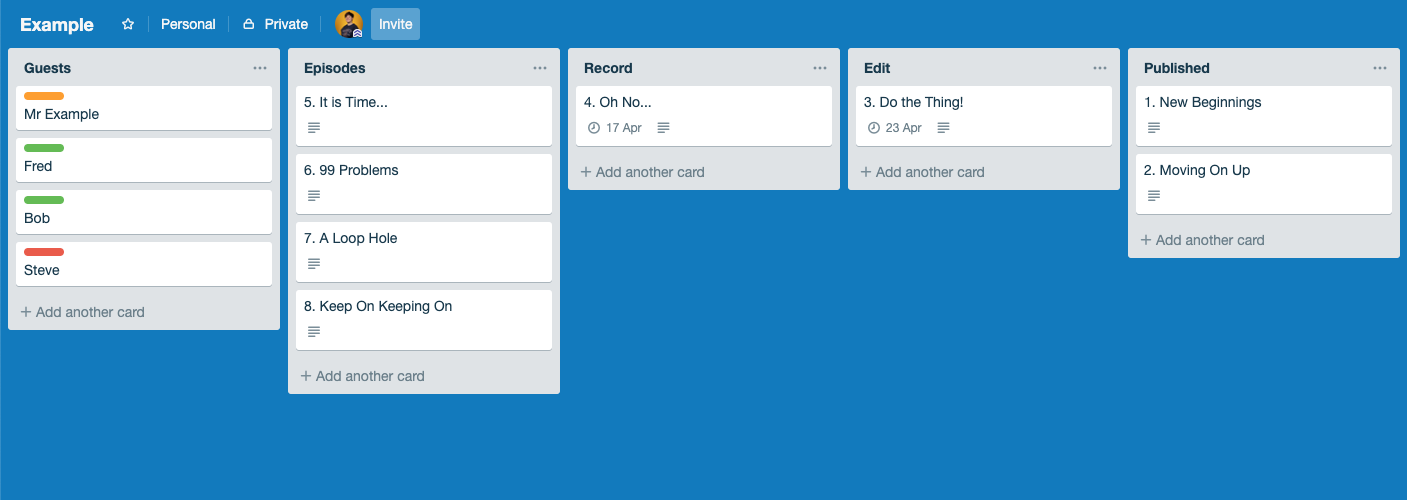Click description icon on New Beginnings card
1407x500 pixels.
[x=1154, y=128]
